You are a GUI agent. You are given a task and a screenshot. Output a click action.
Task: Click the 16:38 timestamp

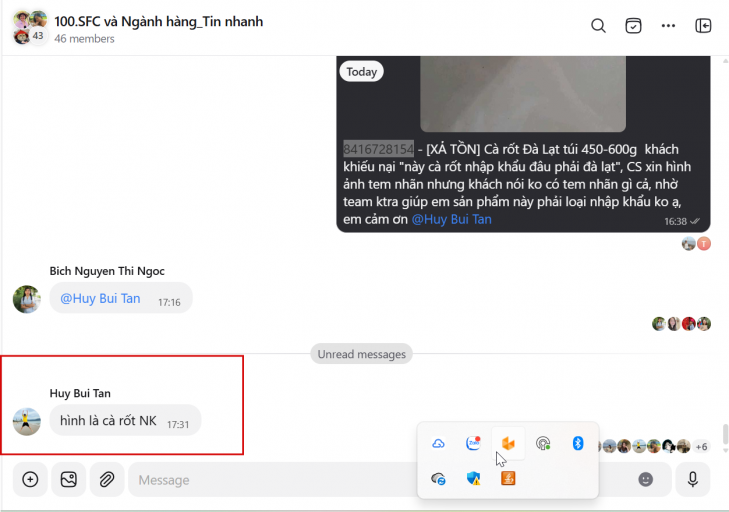click(676, 221)
